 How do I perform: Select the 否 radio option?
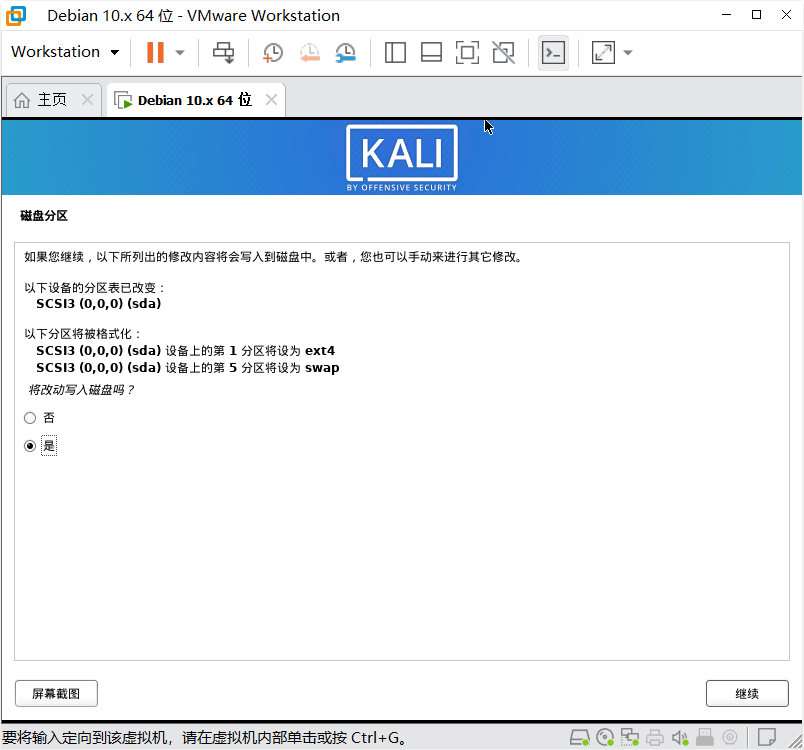[x=30, y=418]
